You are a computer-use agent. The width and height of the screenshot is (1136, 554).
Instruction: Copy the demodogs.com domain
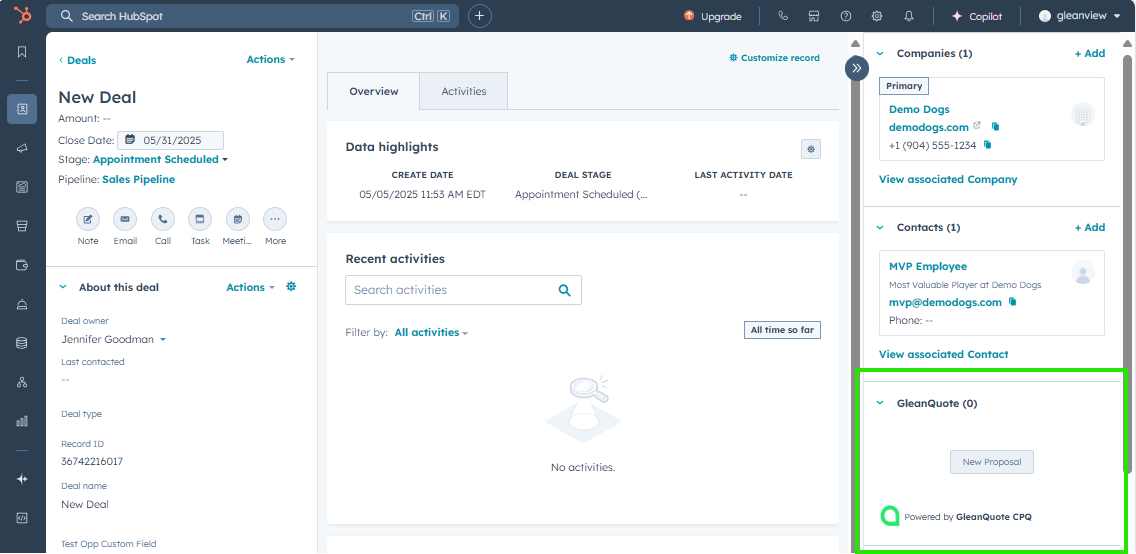coord(995,126)
